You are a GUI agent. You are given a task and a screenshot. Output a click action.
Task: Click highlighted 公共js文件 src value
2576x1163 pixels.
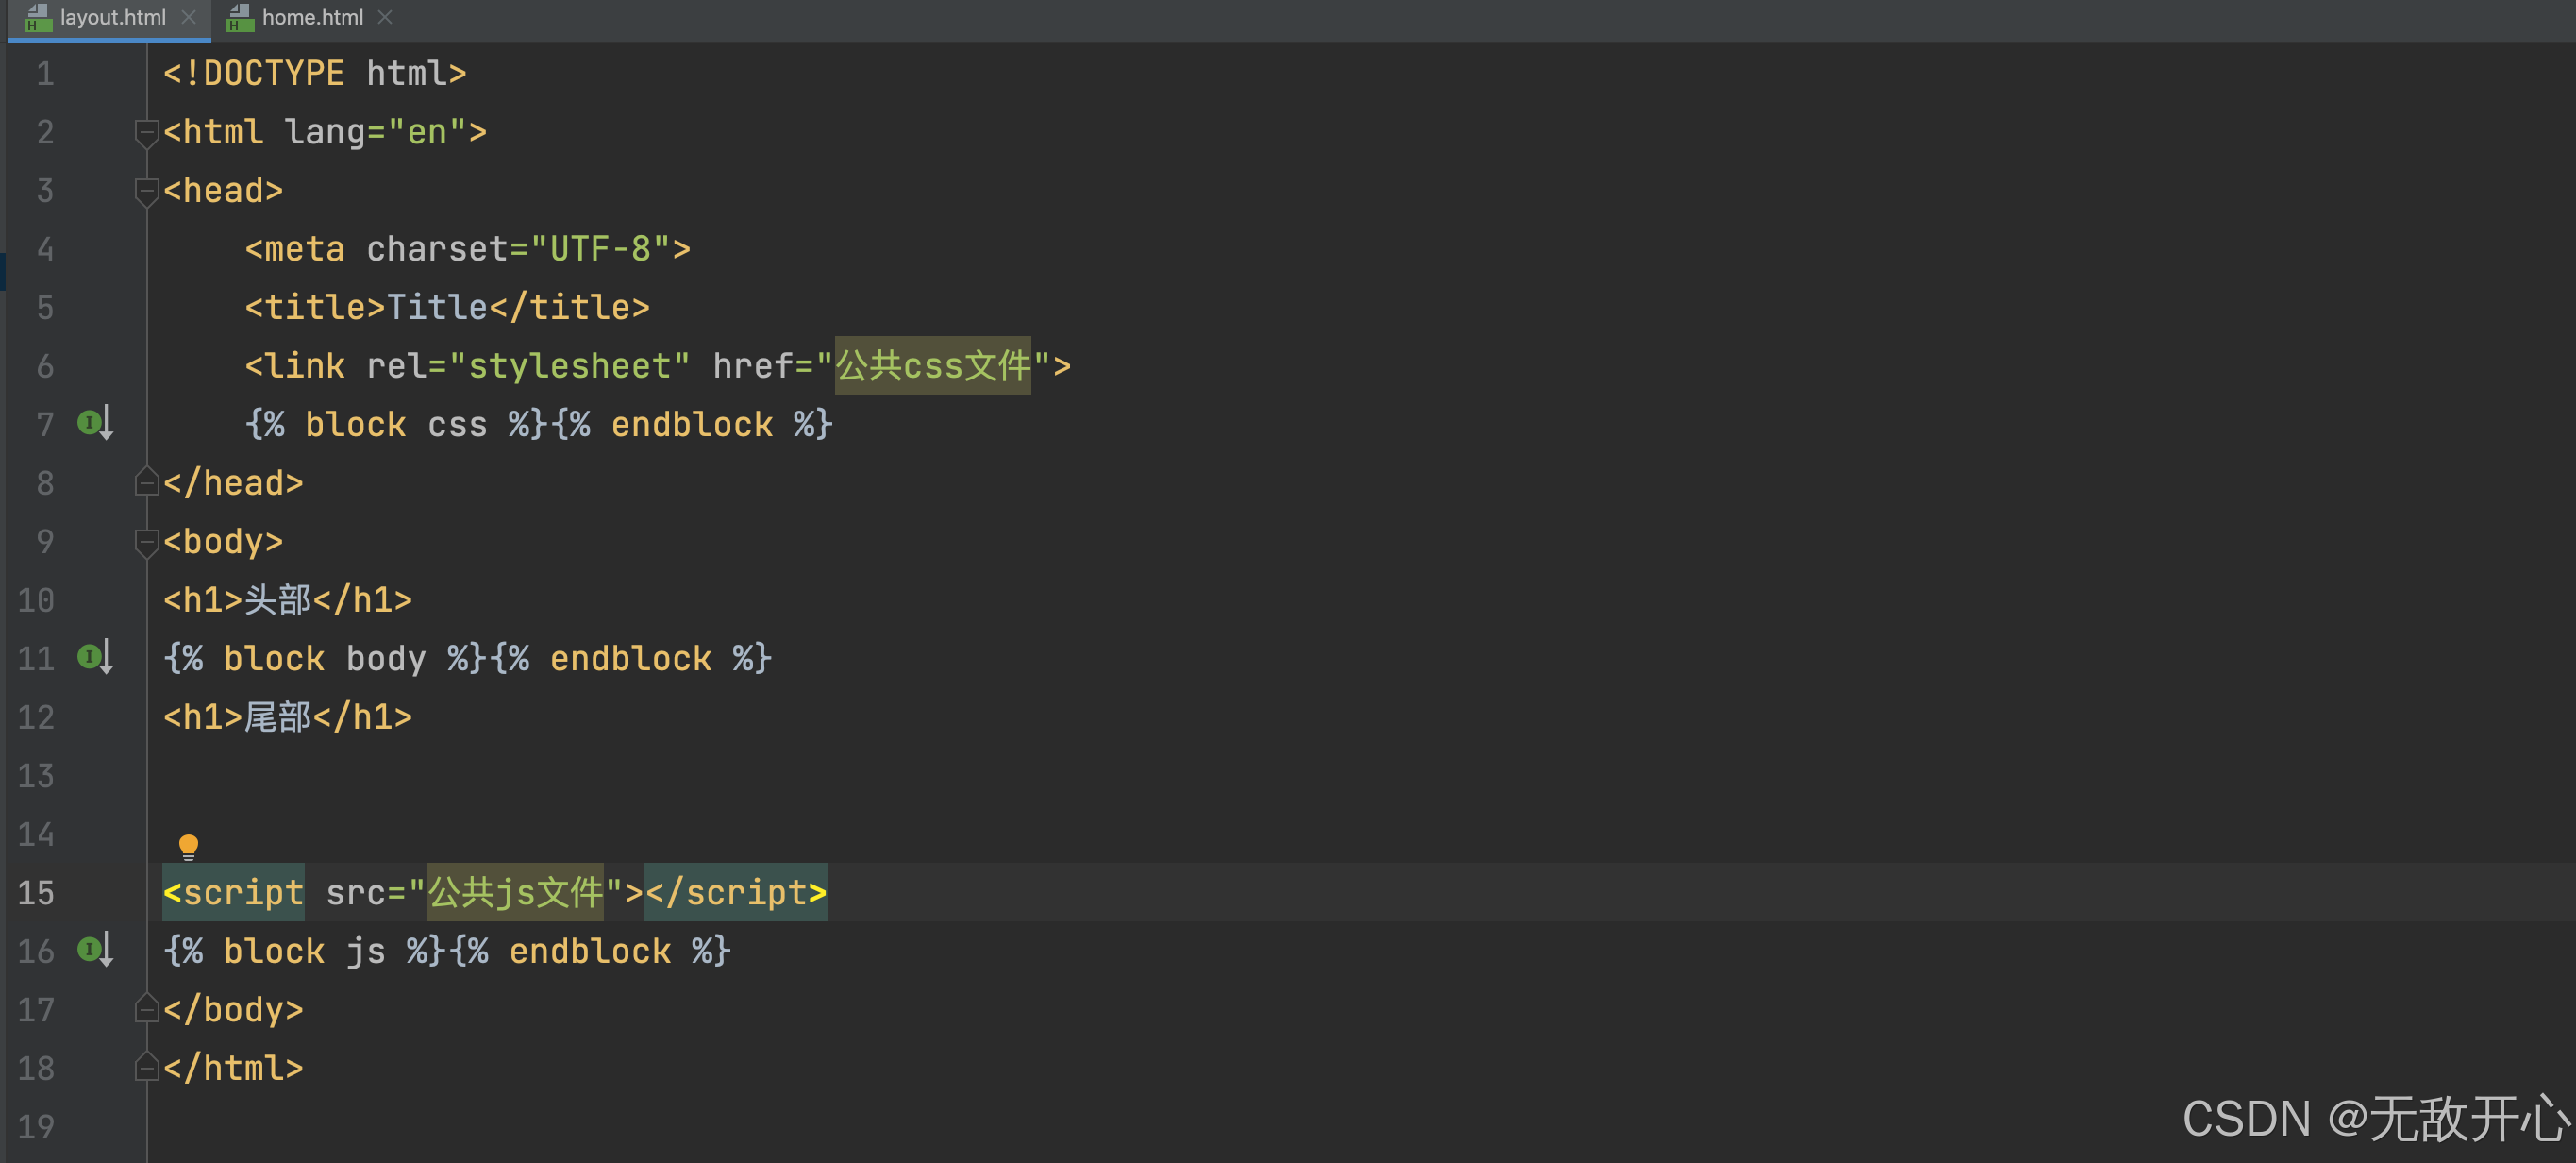515,892
